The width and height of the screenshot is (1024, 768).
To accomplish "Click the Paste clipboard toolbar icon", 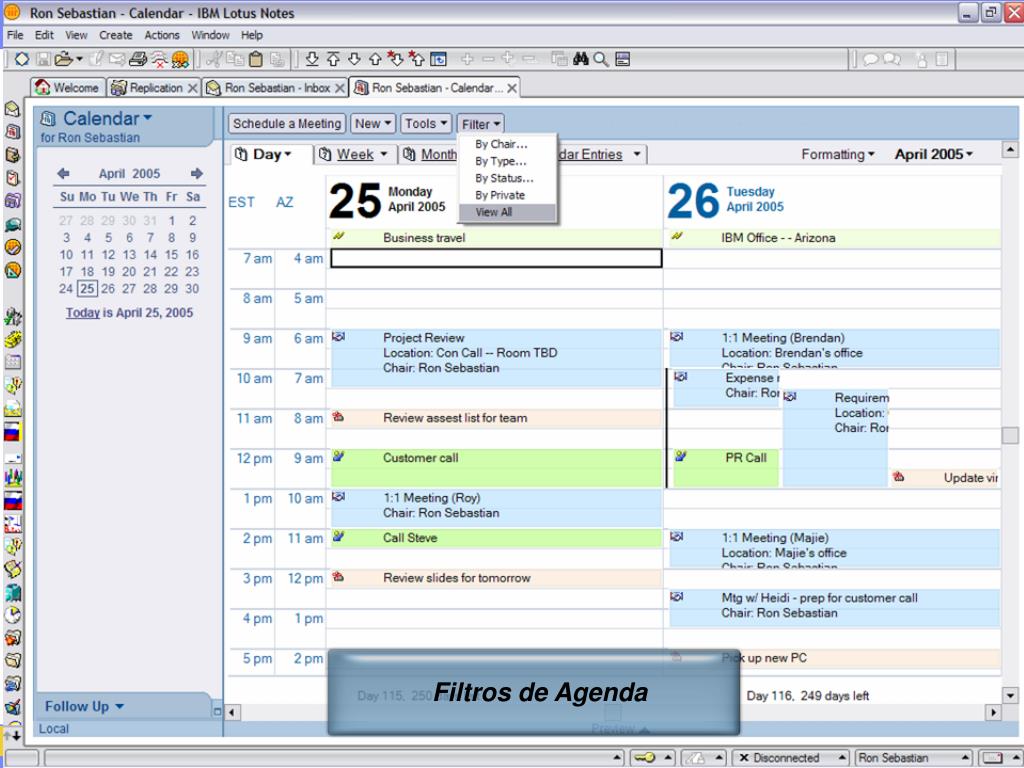I will tap(256, 59).
